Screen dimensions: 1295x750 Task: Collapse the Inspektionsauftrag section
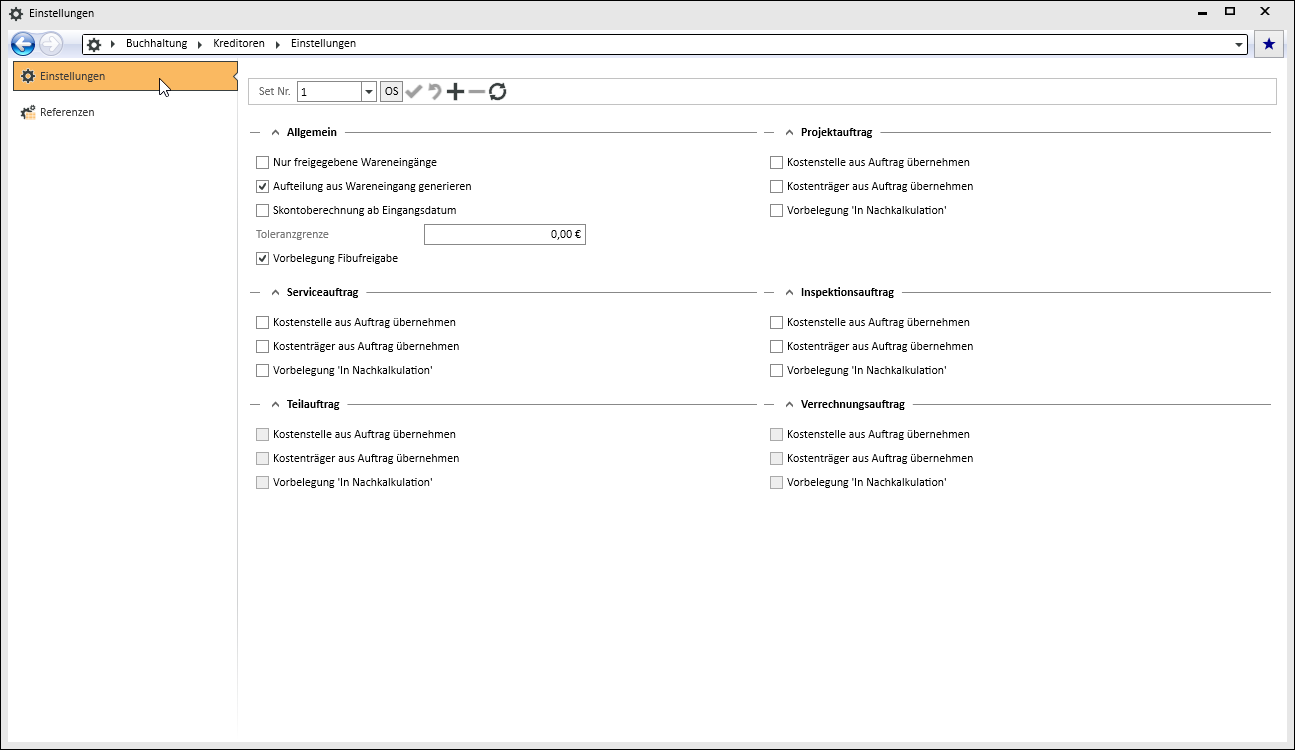pyautogui.click(x=789, y=292)
